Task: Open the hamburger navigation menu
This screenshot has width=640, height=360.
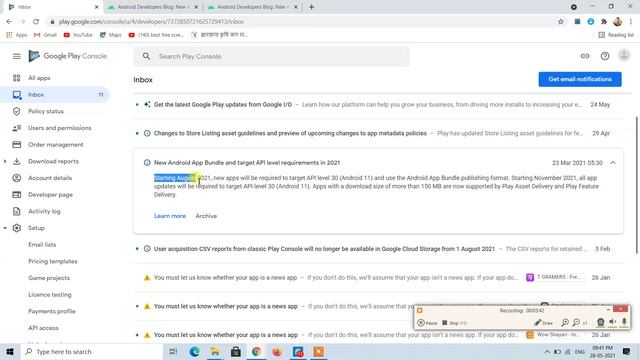Action: pos(16,56)
